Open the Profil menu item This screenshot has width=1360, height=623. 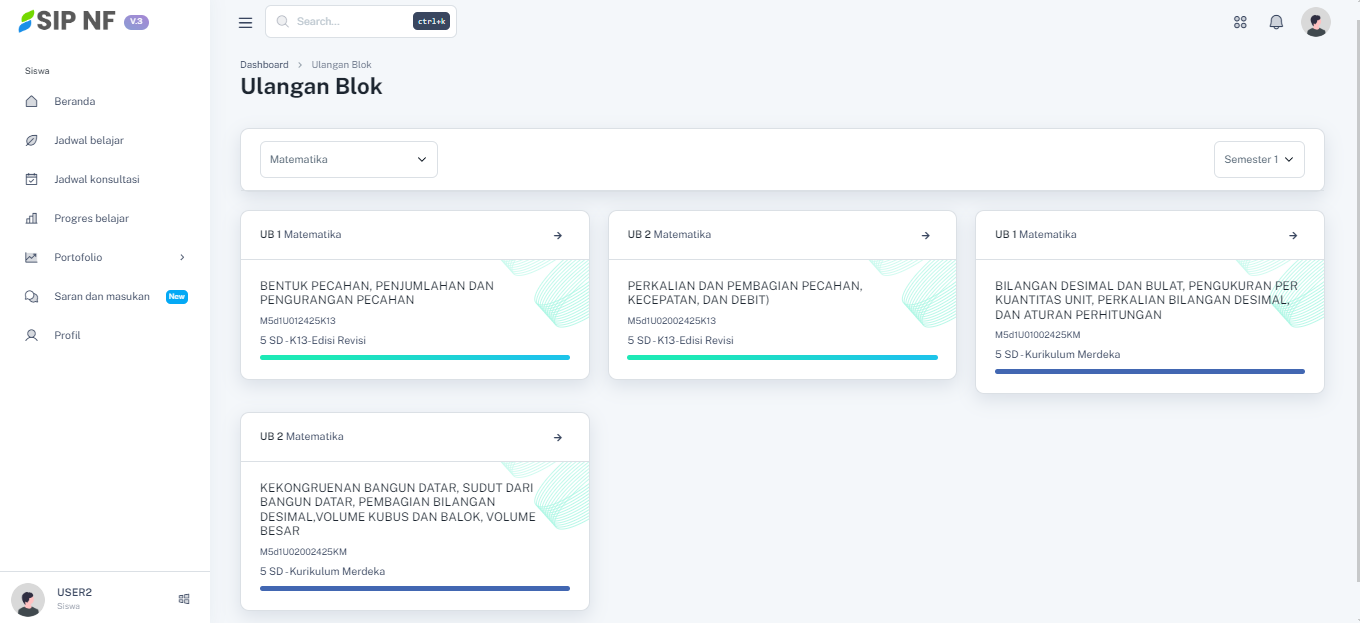tap(67, 335)
